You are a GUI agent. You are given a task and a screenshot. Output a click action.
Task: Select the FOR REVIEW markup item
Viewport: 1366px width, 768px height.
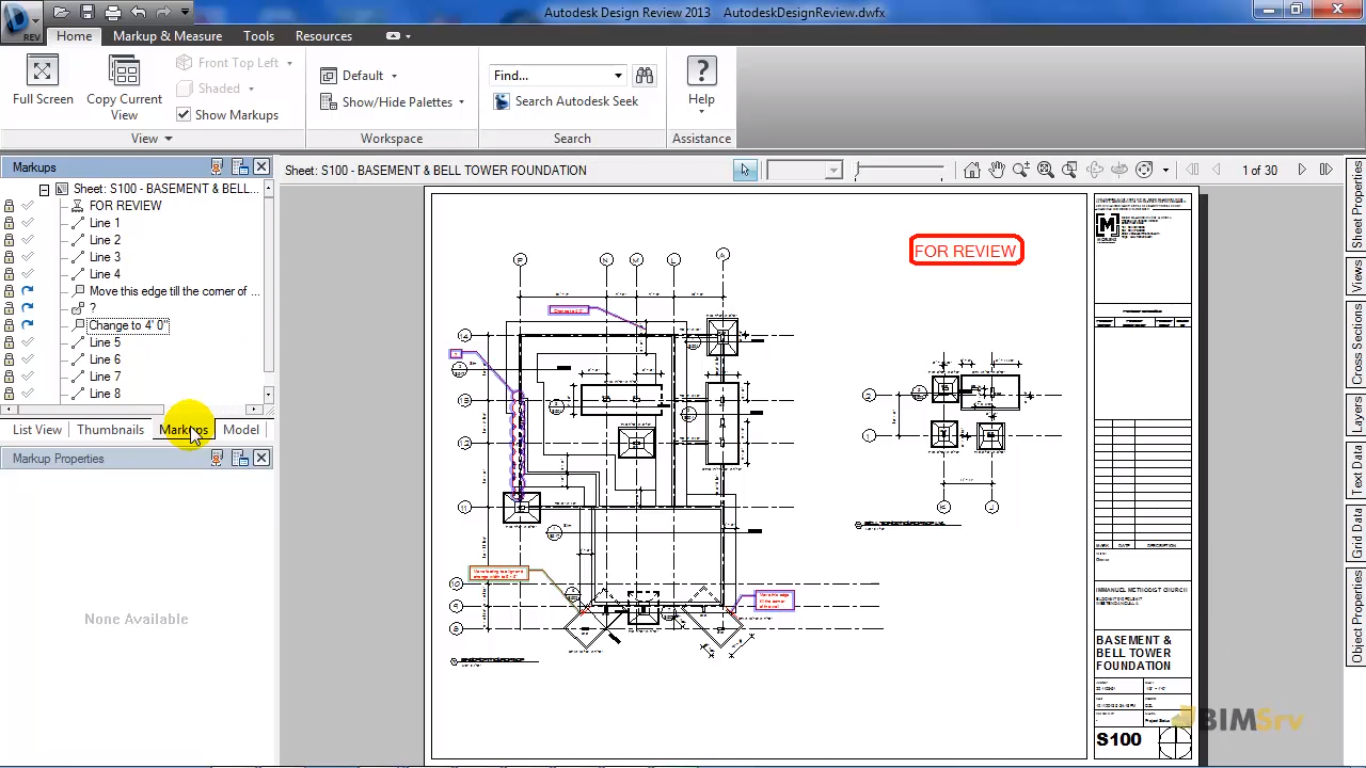coord(125,206)
